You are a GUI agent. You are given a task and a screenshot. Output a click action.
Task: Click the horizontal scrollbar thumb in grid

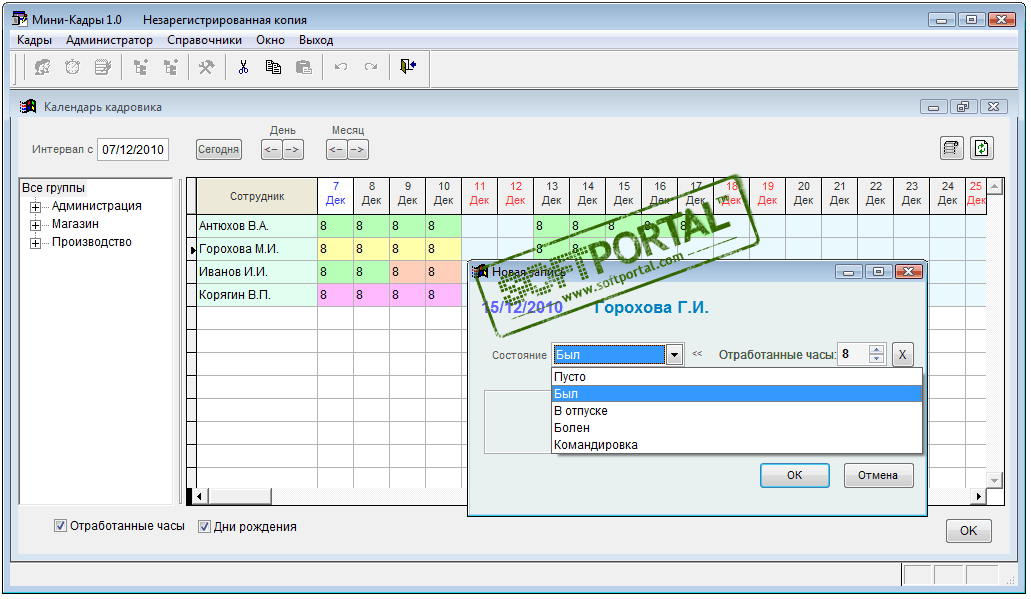pos(240,496)
